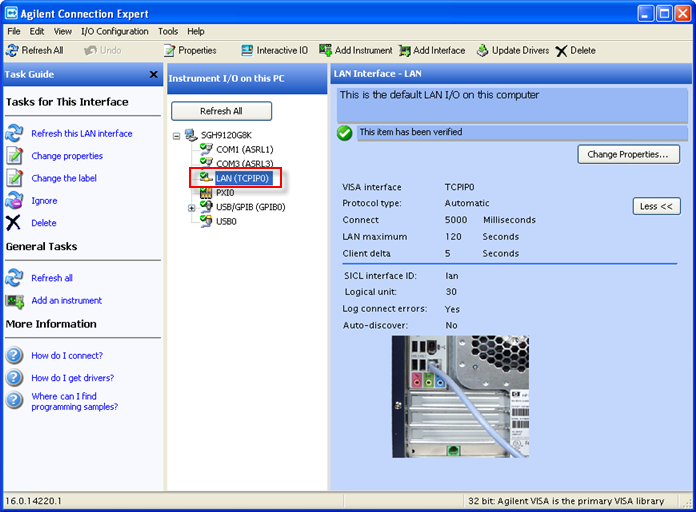The width and height of the screenshot is (696, 512).
Task: Select SGH9120G8K computer node label
Action: [226, 135]
